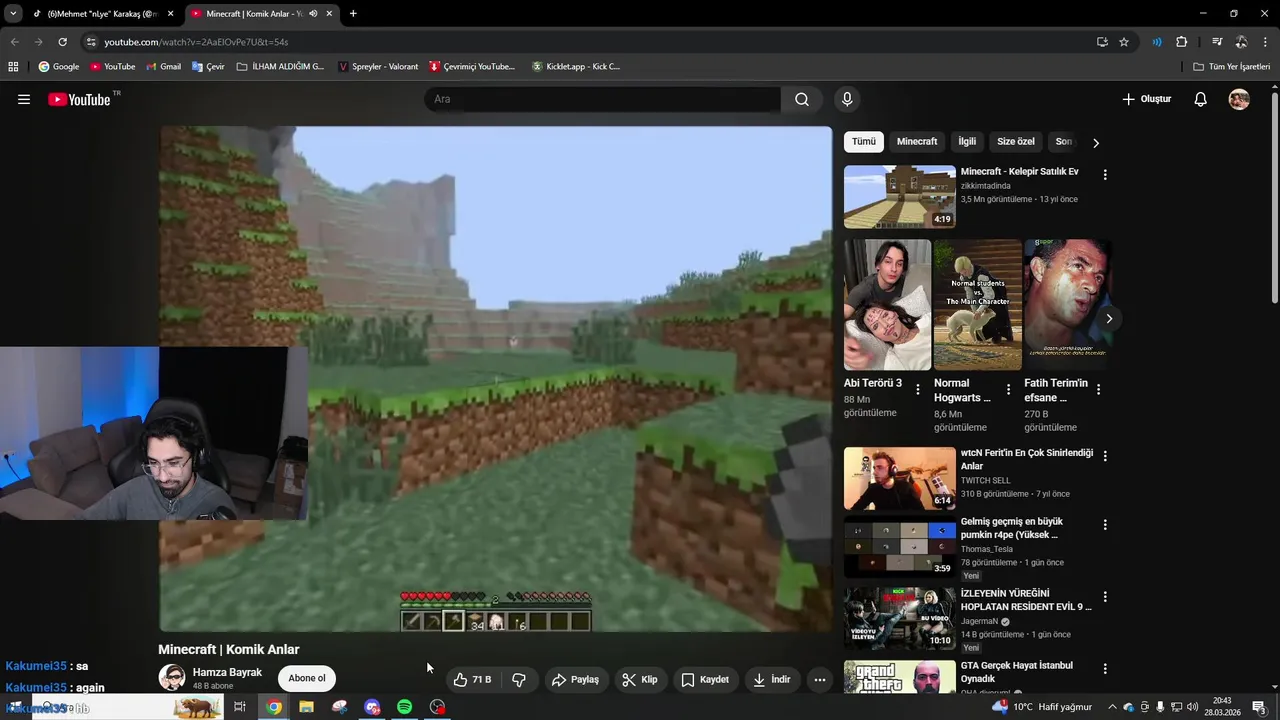
Task: Open options for the Minecraft Kelepir Satılık Ev video
Action: click(x=1105, y=175)
